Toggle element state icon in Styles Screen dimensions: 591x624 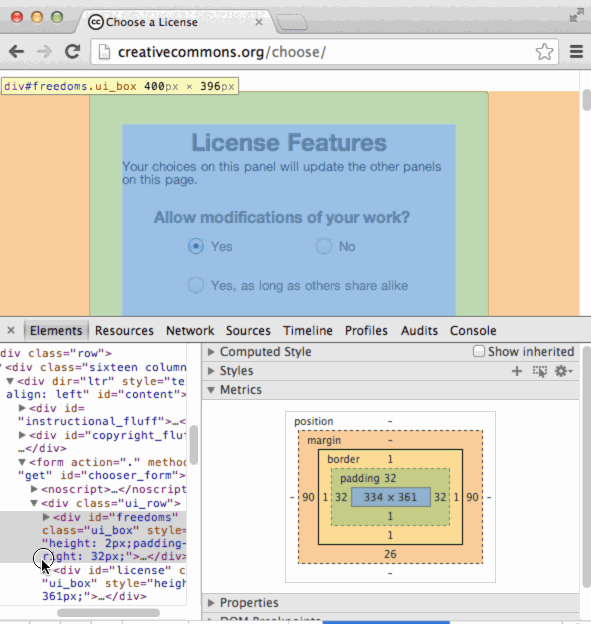pos(540,371)
